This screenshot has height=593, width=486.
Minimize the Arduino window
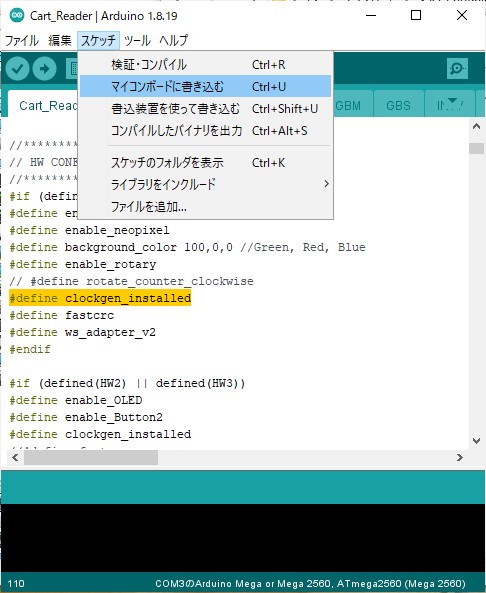coord(371,16)
